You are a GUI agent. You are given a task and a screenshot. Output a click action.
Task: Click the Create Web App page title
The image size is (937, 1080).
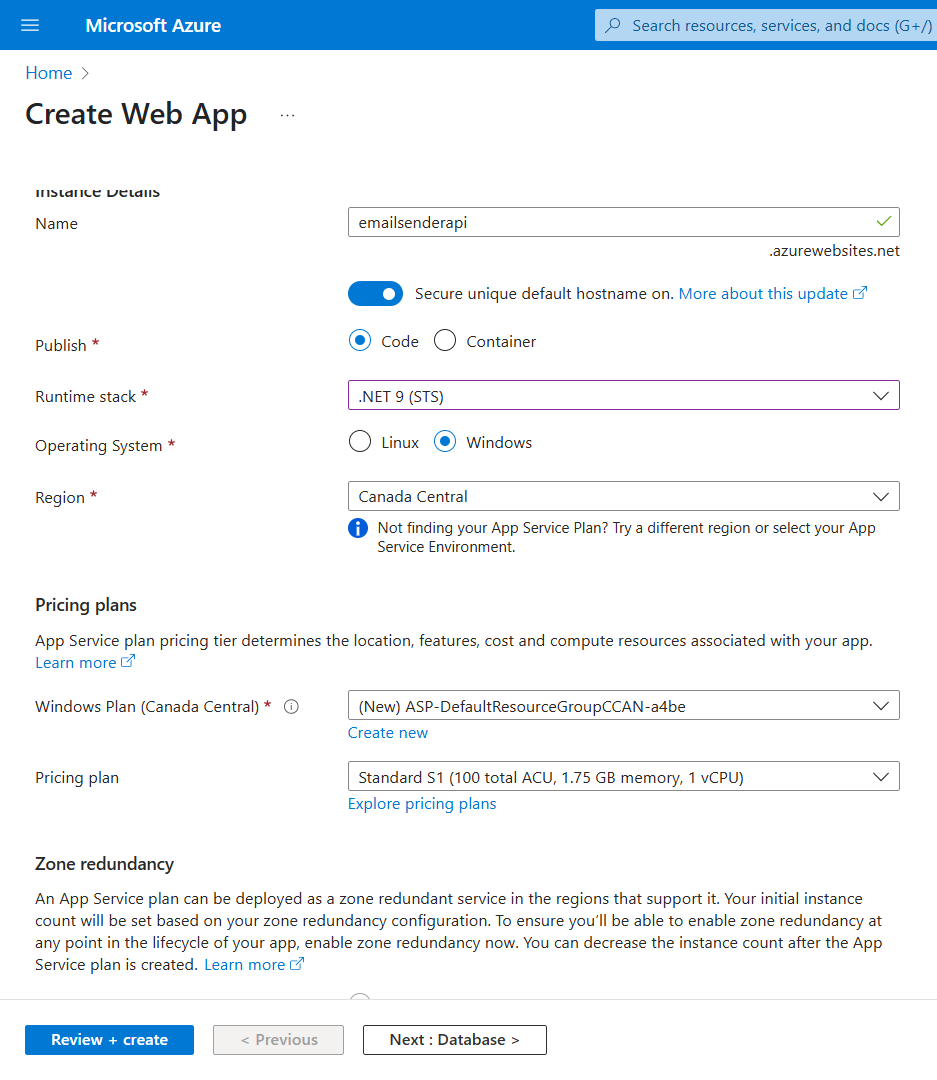click(136, 114)
